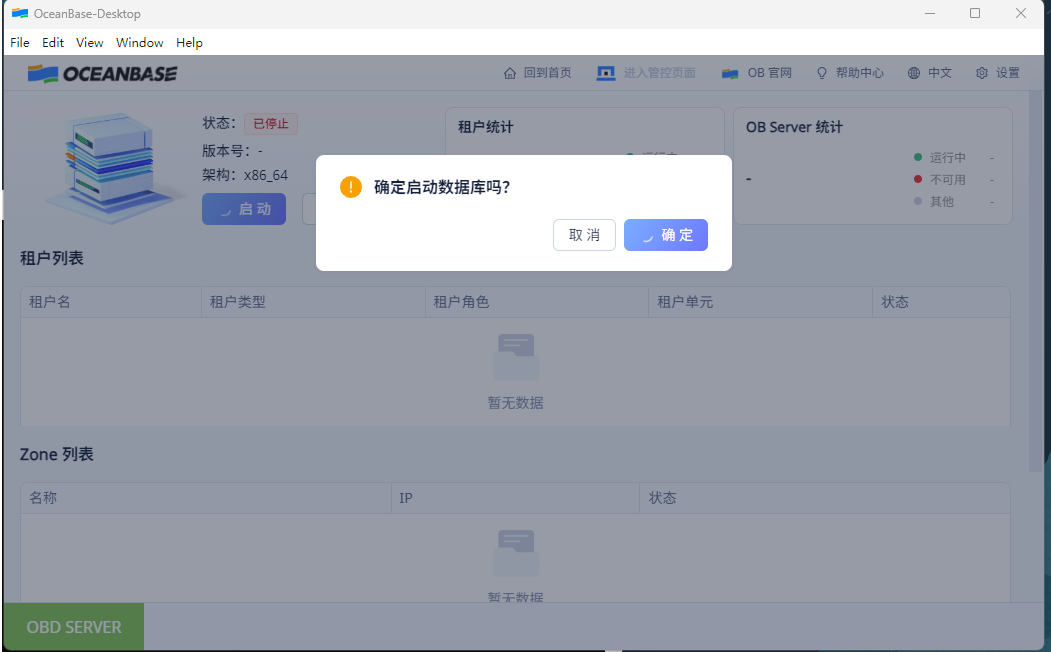Click the monitor icon beside 进入管控页面
This screenshot has width=1051, height=652.
point(606,73)
